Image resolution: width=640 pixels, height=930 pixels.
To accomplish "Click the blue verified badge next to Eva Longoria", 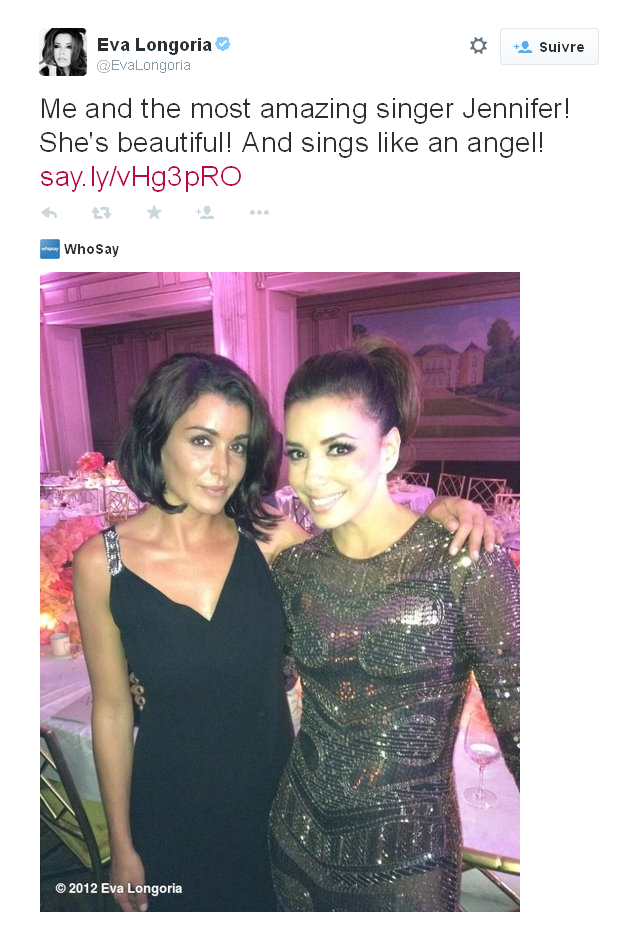I will 223,44.
